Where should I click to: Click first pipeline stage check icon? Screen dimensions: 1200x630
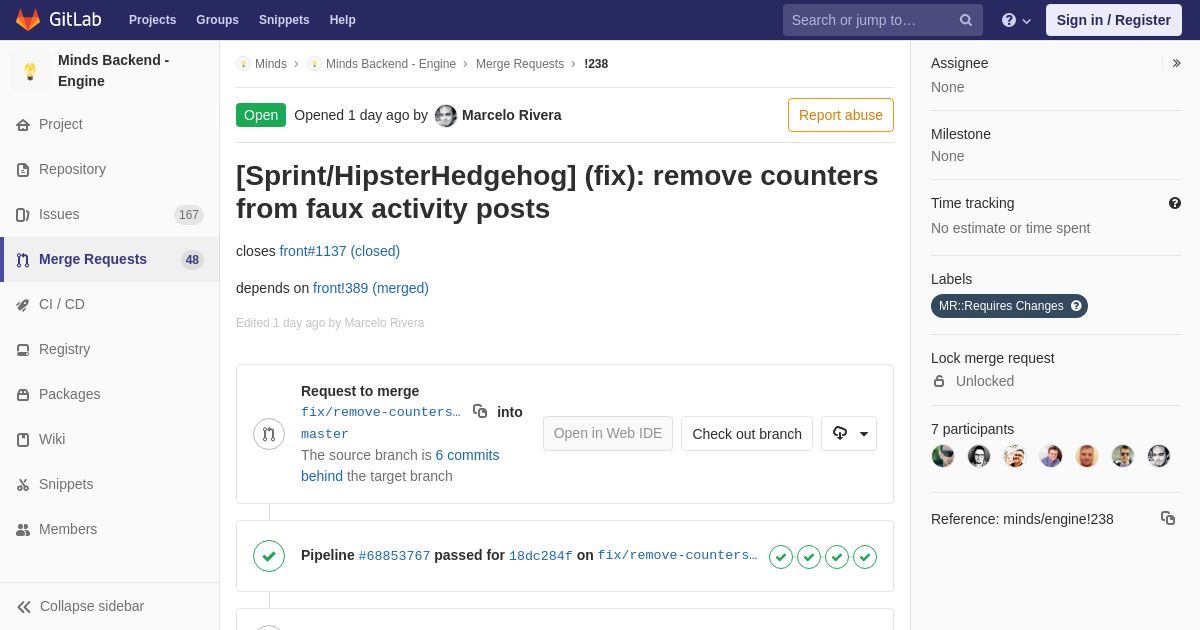[781, 557]
